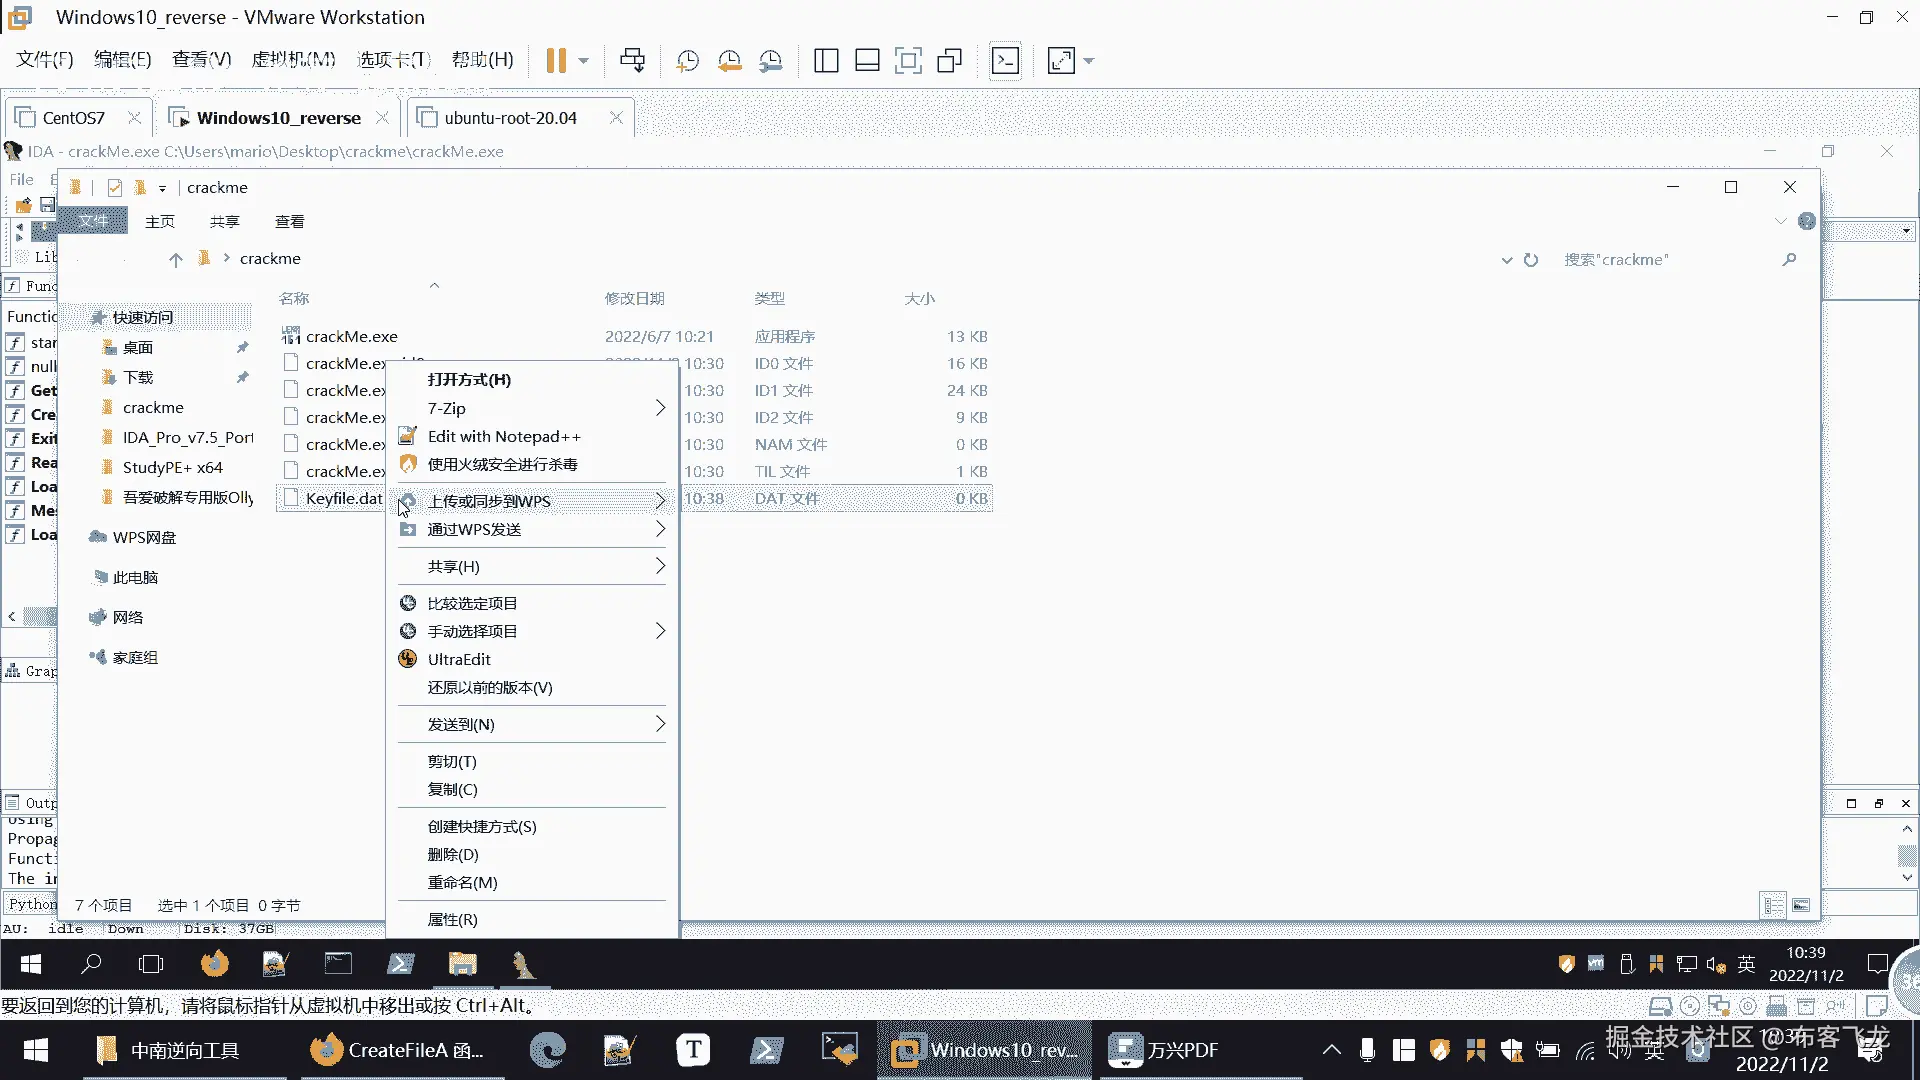The image size is (1920, 1080).
Task: Click the UltraEdit context menu entry
Action: (x=459, y=659)
